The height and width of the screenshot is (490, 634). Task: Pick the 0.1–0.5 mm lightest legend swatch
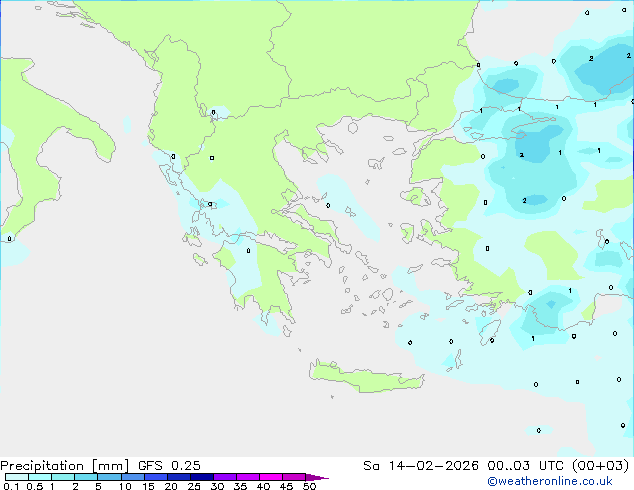(17, 477)
